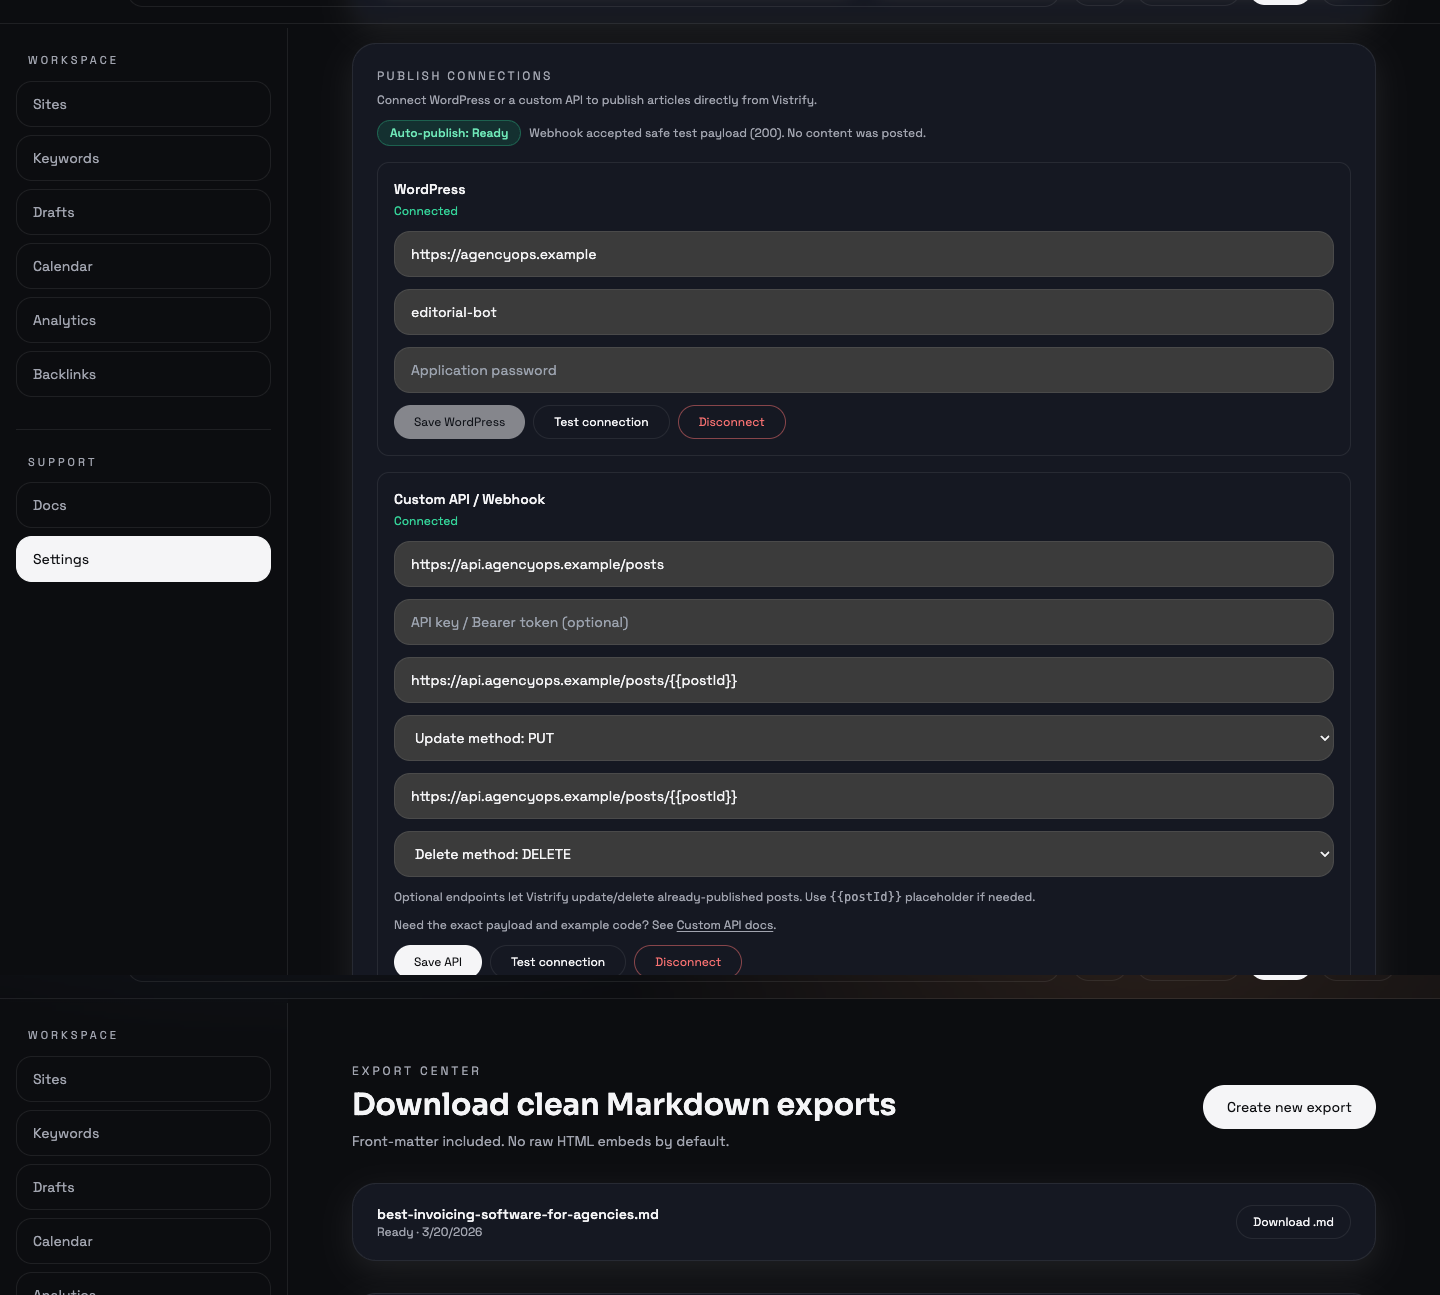
Task: Click Create new export button
Action: [x=1288, y=1107]
